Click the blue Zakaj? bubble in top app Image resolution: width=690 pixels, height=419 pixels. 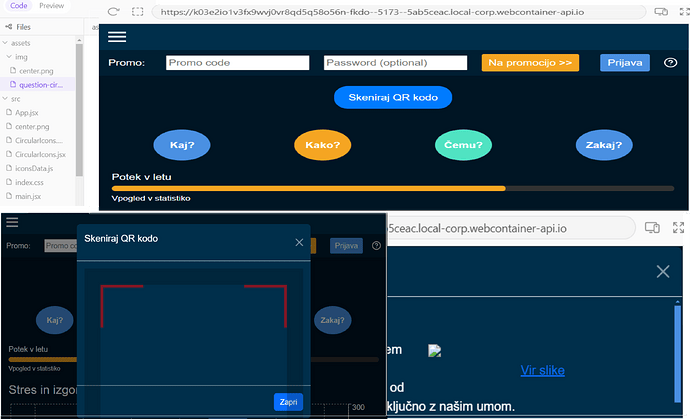pyautogui.click(x=604, y=145)
